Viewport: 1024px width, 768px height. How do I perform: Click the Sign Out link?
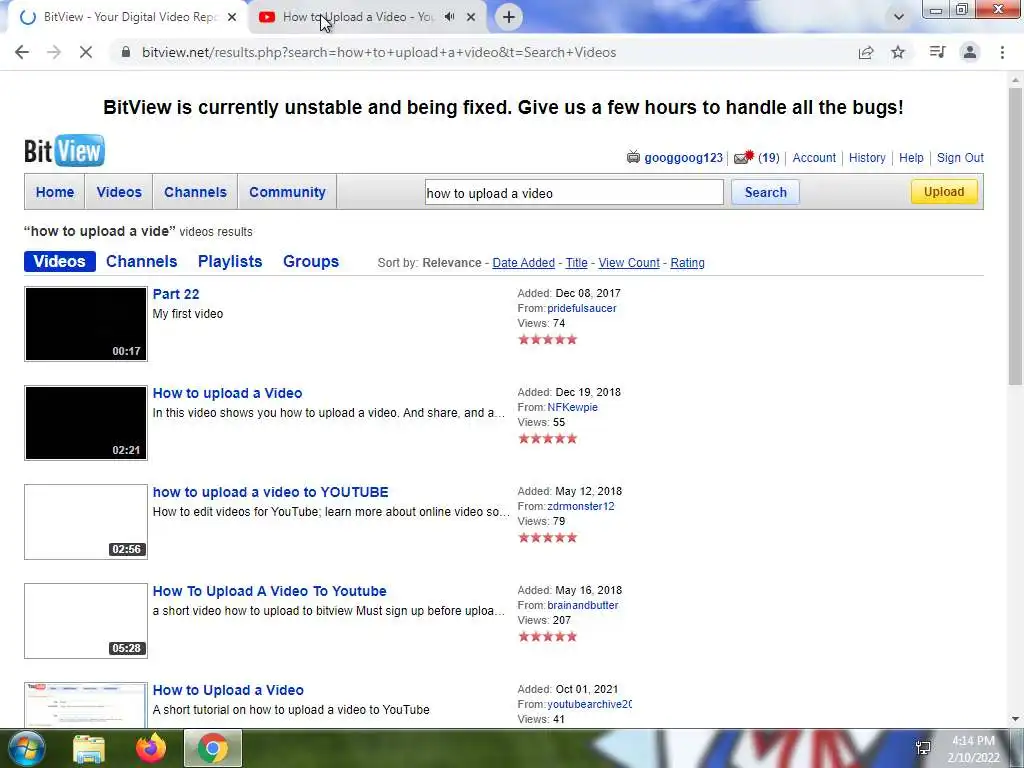960,157
